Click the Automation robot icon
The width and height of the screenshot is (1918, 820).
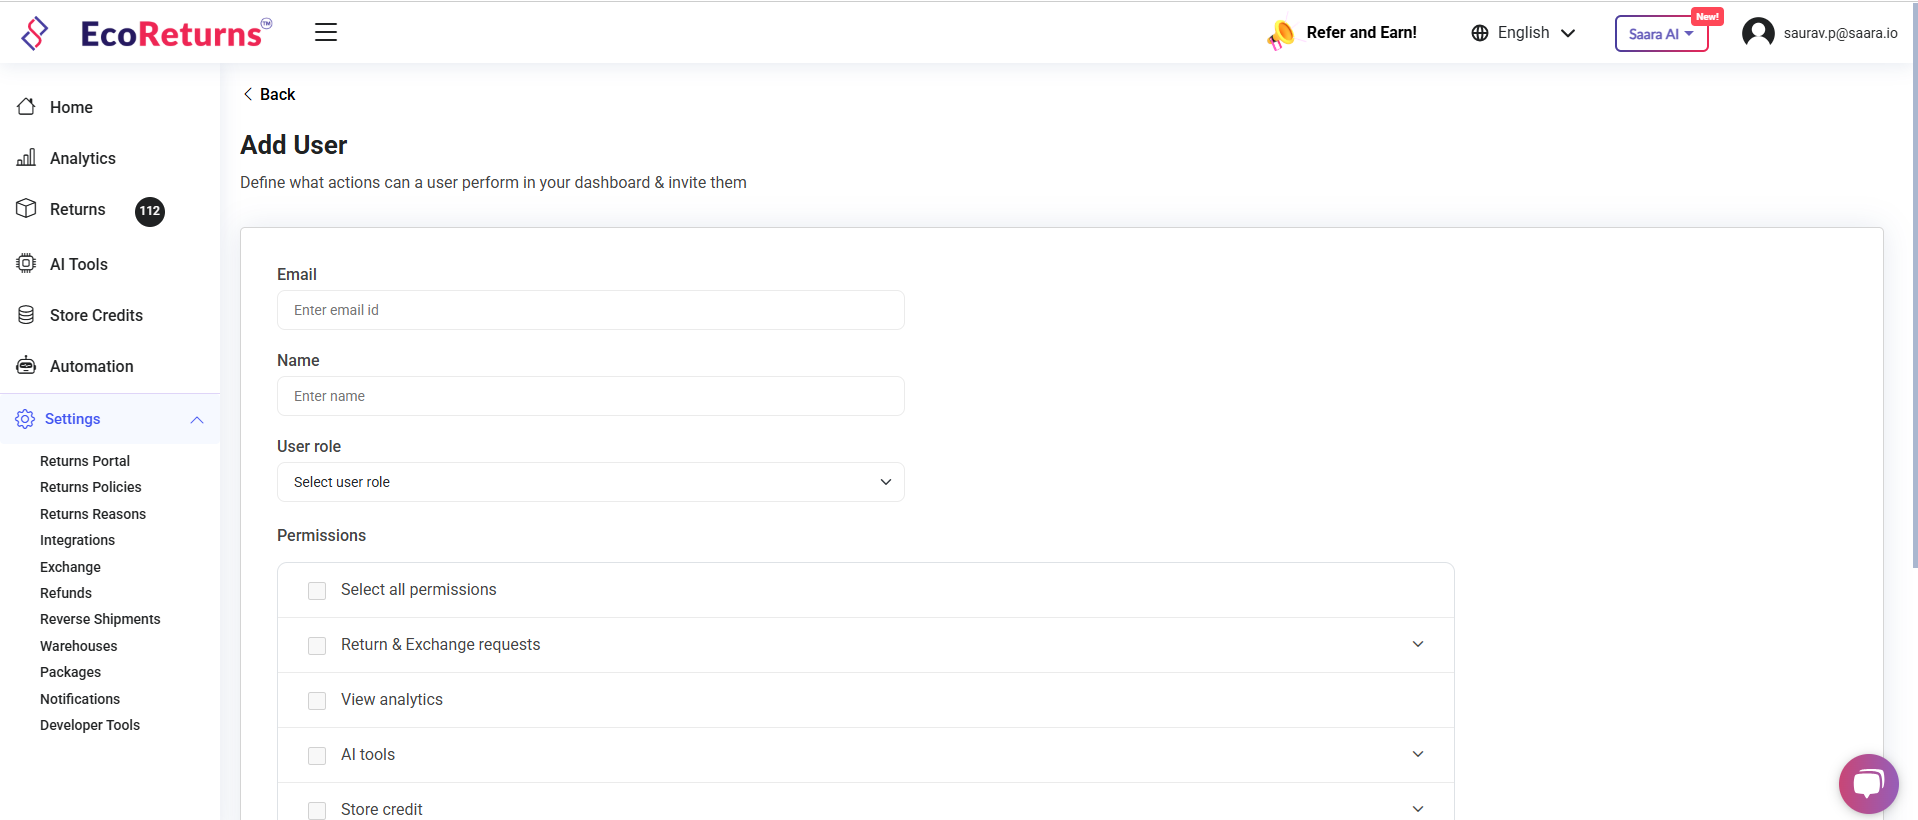pyautogui.click(x=26, y=366)
